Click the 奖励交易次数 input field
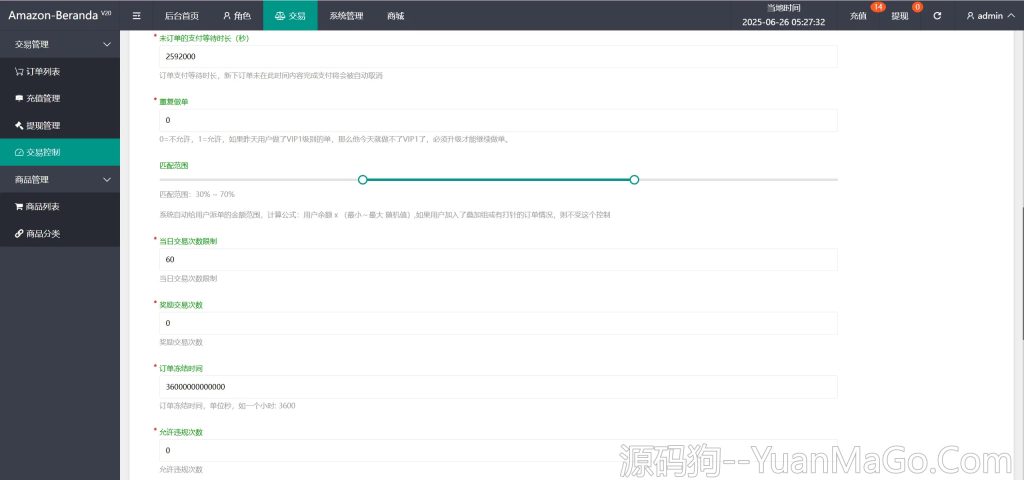This screenshot has height=480, width=1024. [498, 323]
